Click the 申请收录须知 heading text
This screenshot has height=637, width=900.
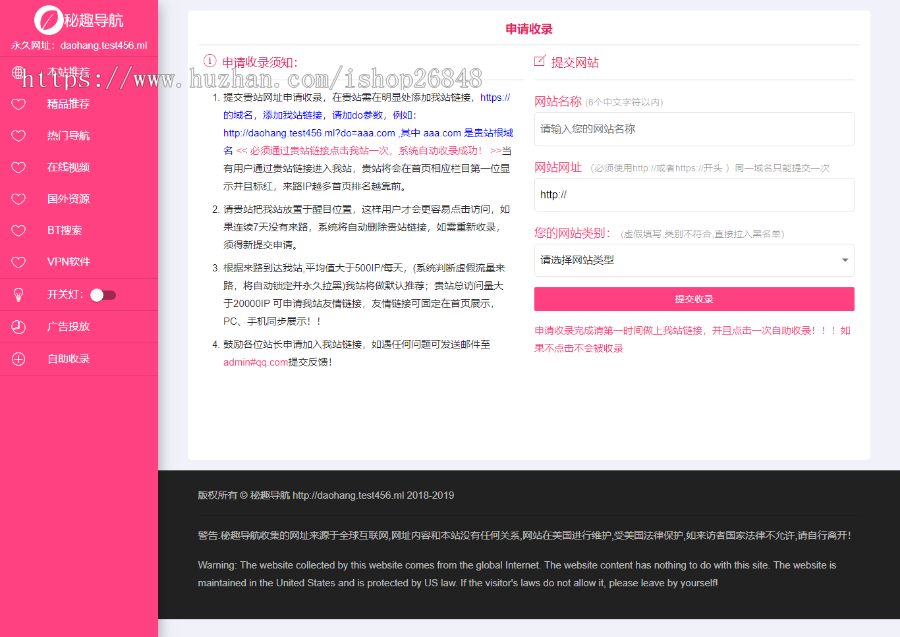(x=259, y=63)
